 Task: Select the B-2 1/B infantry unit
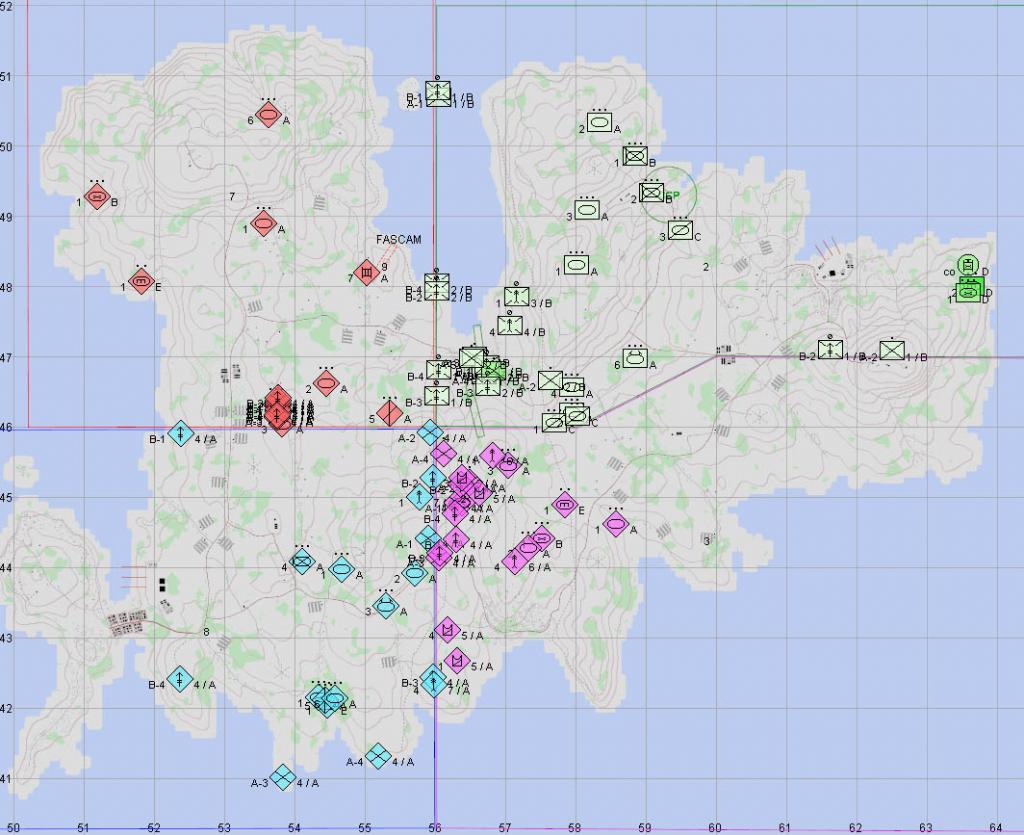(x=830, y=350)
